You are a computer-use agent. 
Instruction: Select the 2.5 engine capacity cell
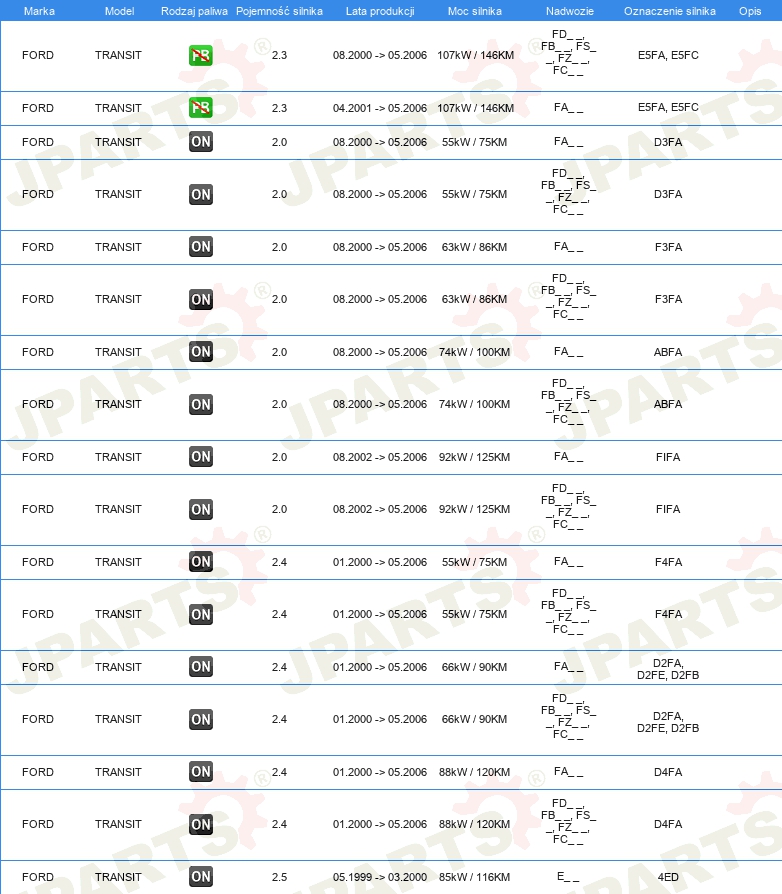point(279,877)
